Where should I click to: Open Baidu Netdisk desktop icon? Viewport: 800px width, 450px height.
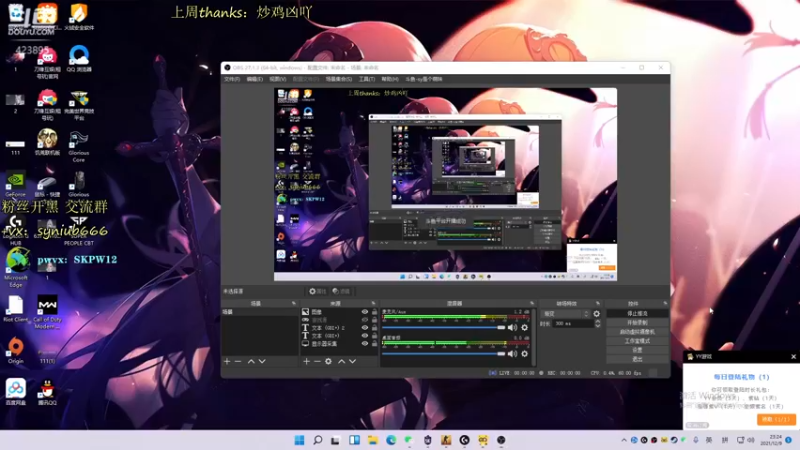(16, 392)
